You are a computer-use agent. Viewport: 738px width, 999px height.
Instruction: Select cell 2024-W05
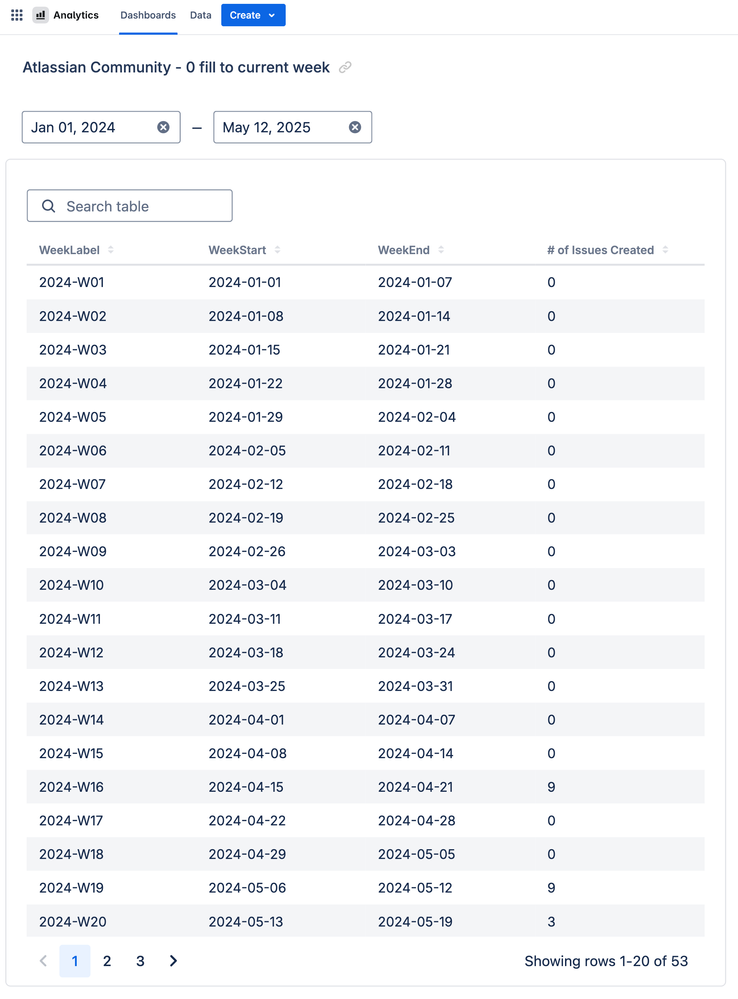point(73,417)
